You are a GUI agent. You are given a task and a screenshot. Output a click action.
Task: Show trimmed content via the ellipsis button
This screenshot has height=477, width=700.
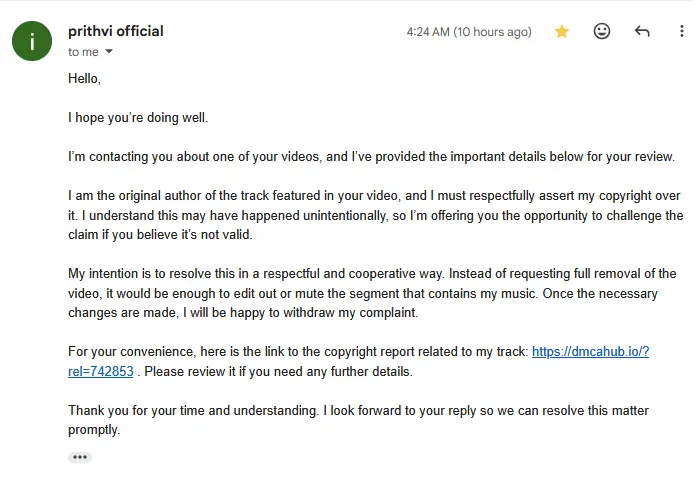[x=80, y=457]
